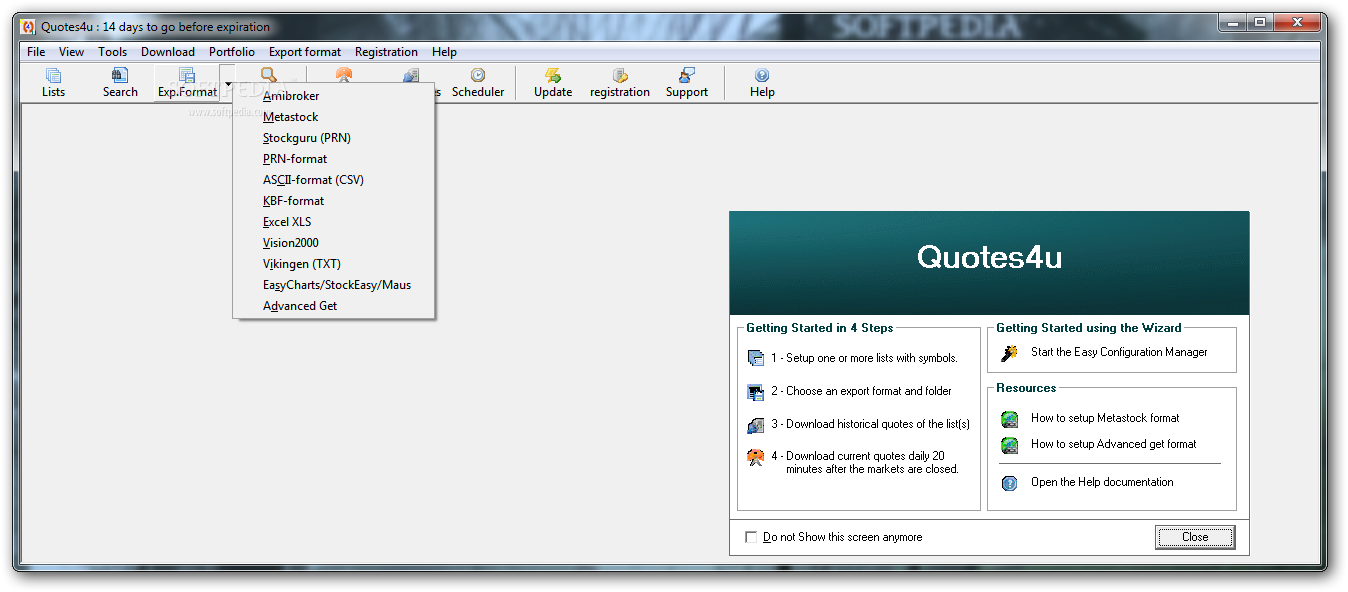
Task: Click the Support toolbar icon
Action: (x=687, y=83)
